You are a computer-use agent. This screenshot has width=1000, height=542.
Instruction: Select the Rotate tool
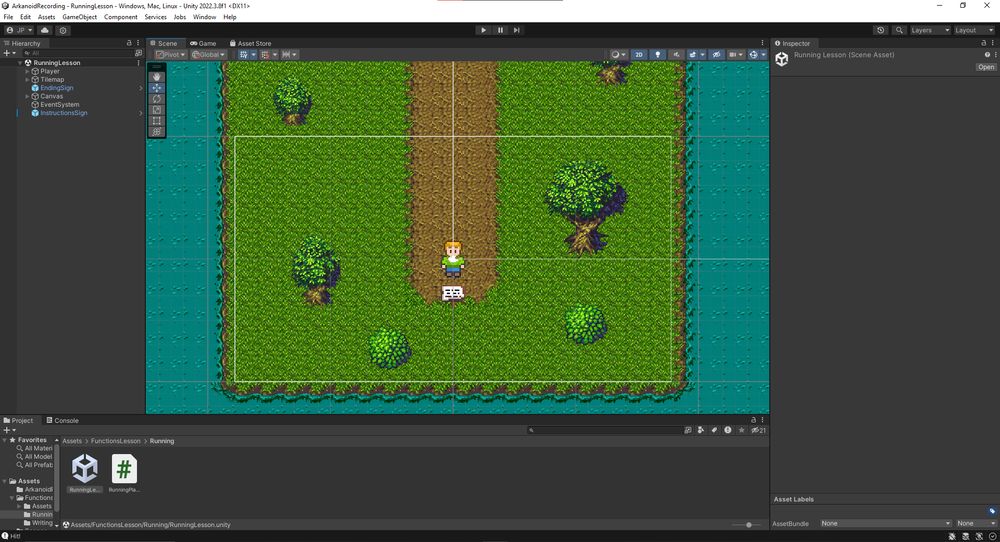(x=156, y=99)
